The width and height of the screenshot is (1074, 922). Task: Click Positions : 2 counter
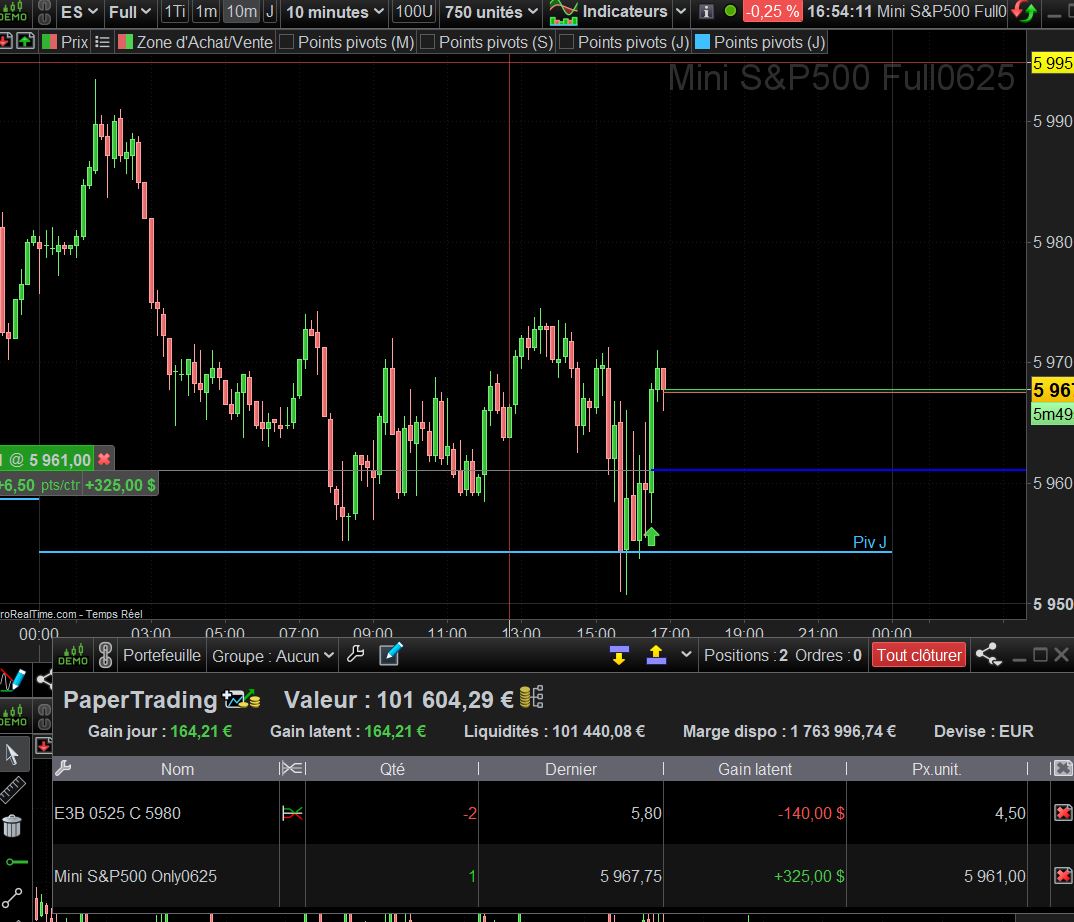pyautogui.click(x=745, y=655)
